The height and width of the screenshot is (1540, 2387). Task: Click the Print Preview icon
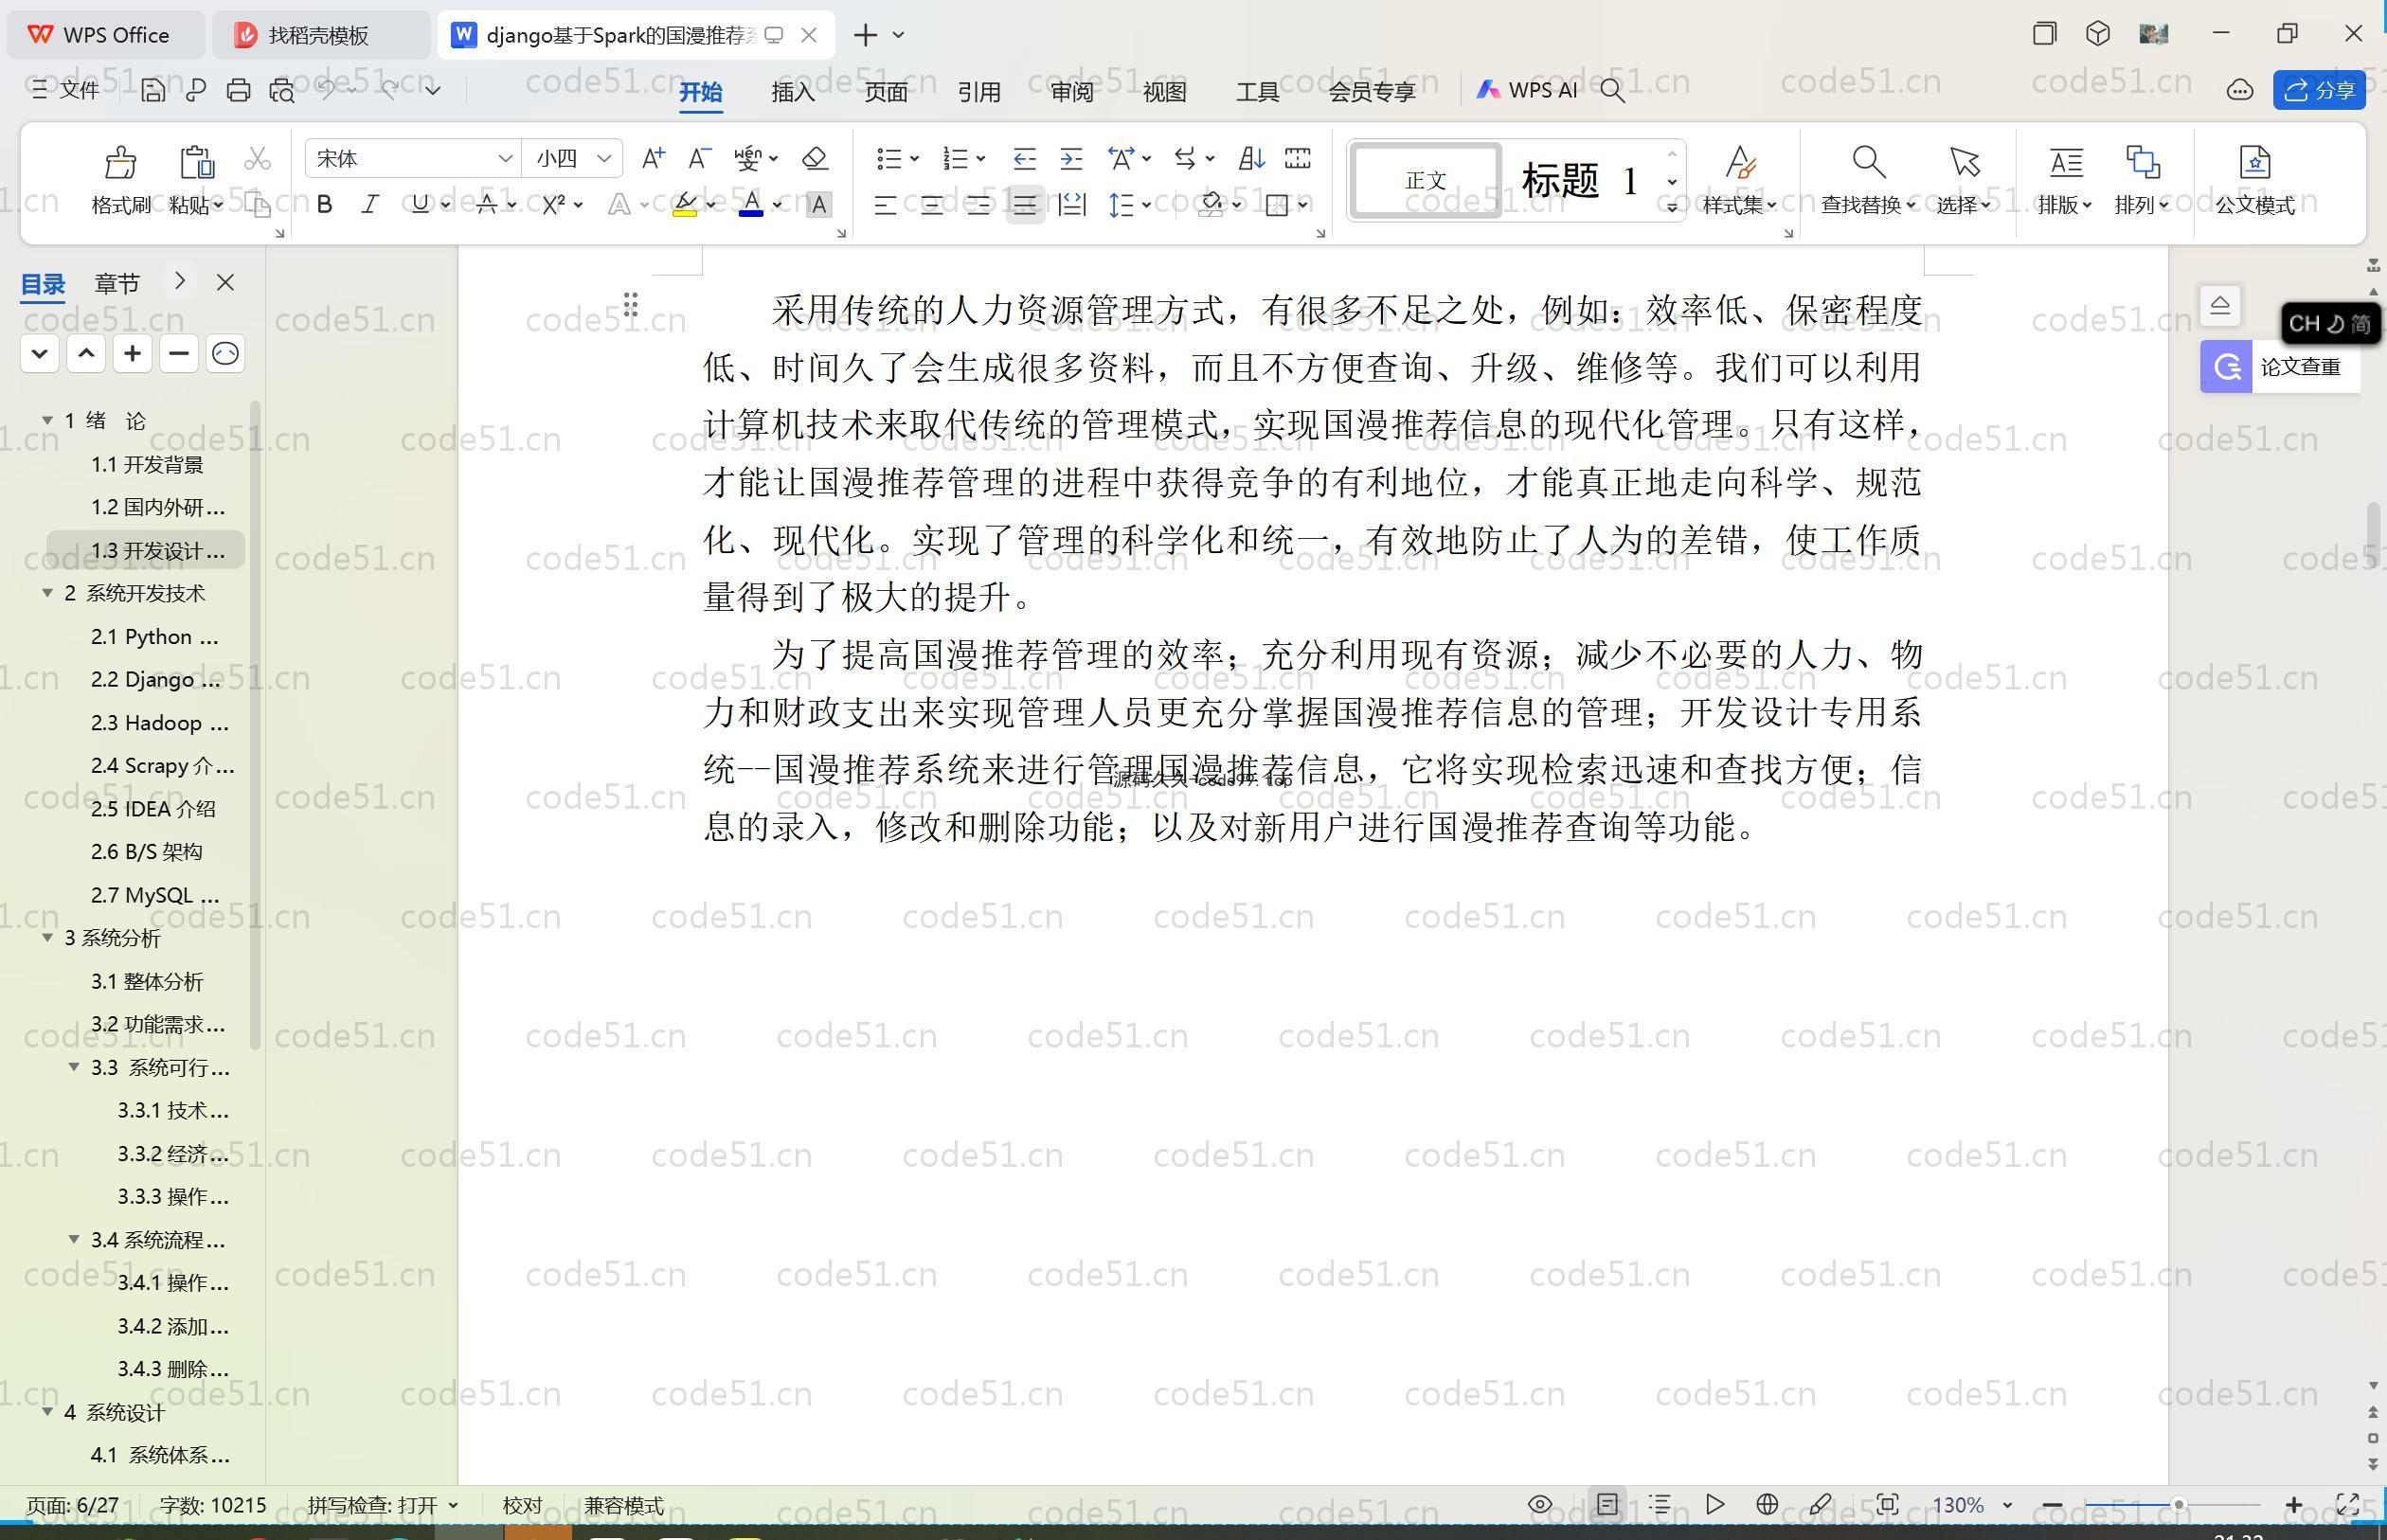coord(282,91)
